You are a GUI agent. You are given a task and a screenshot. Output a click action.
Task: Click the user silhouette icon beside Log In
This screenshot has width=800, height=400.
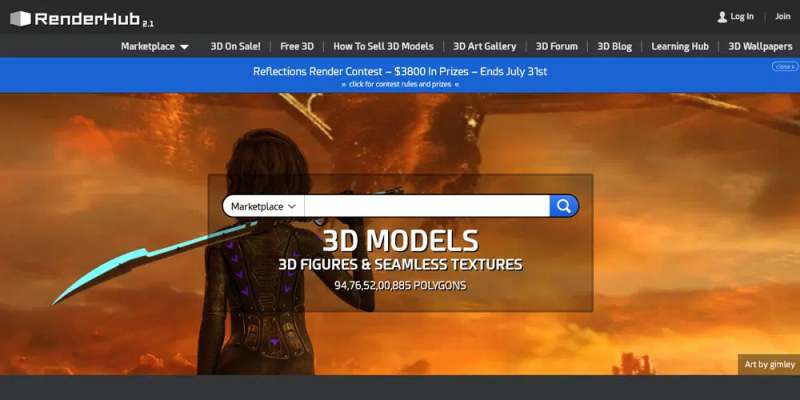click(722, 17)
